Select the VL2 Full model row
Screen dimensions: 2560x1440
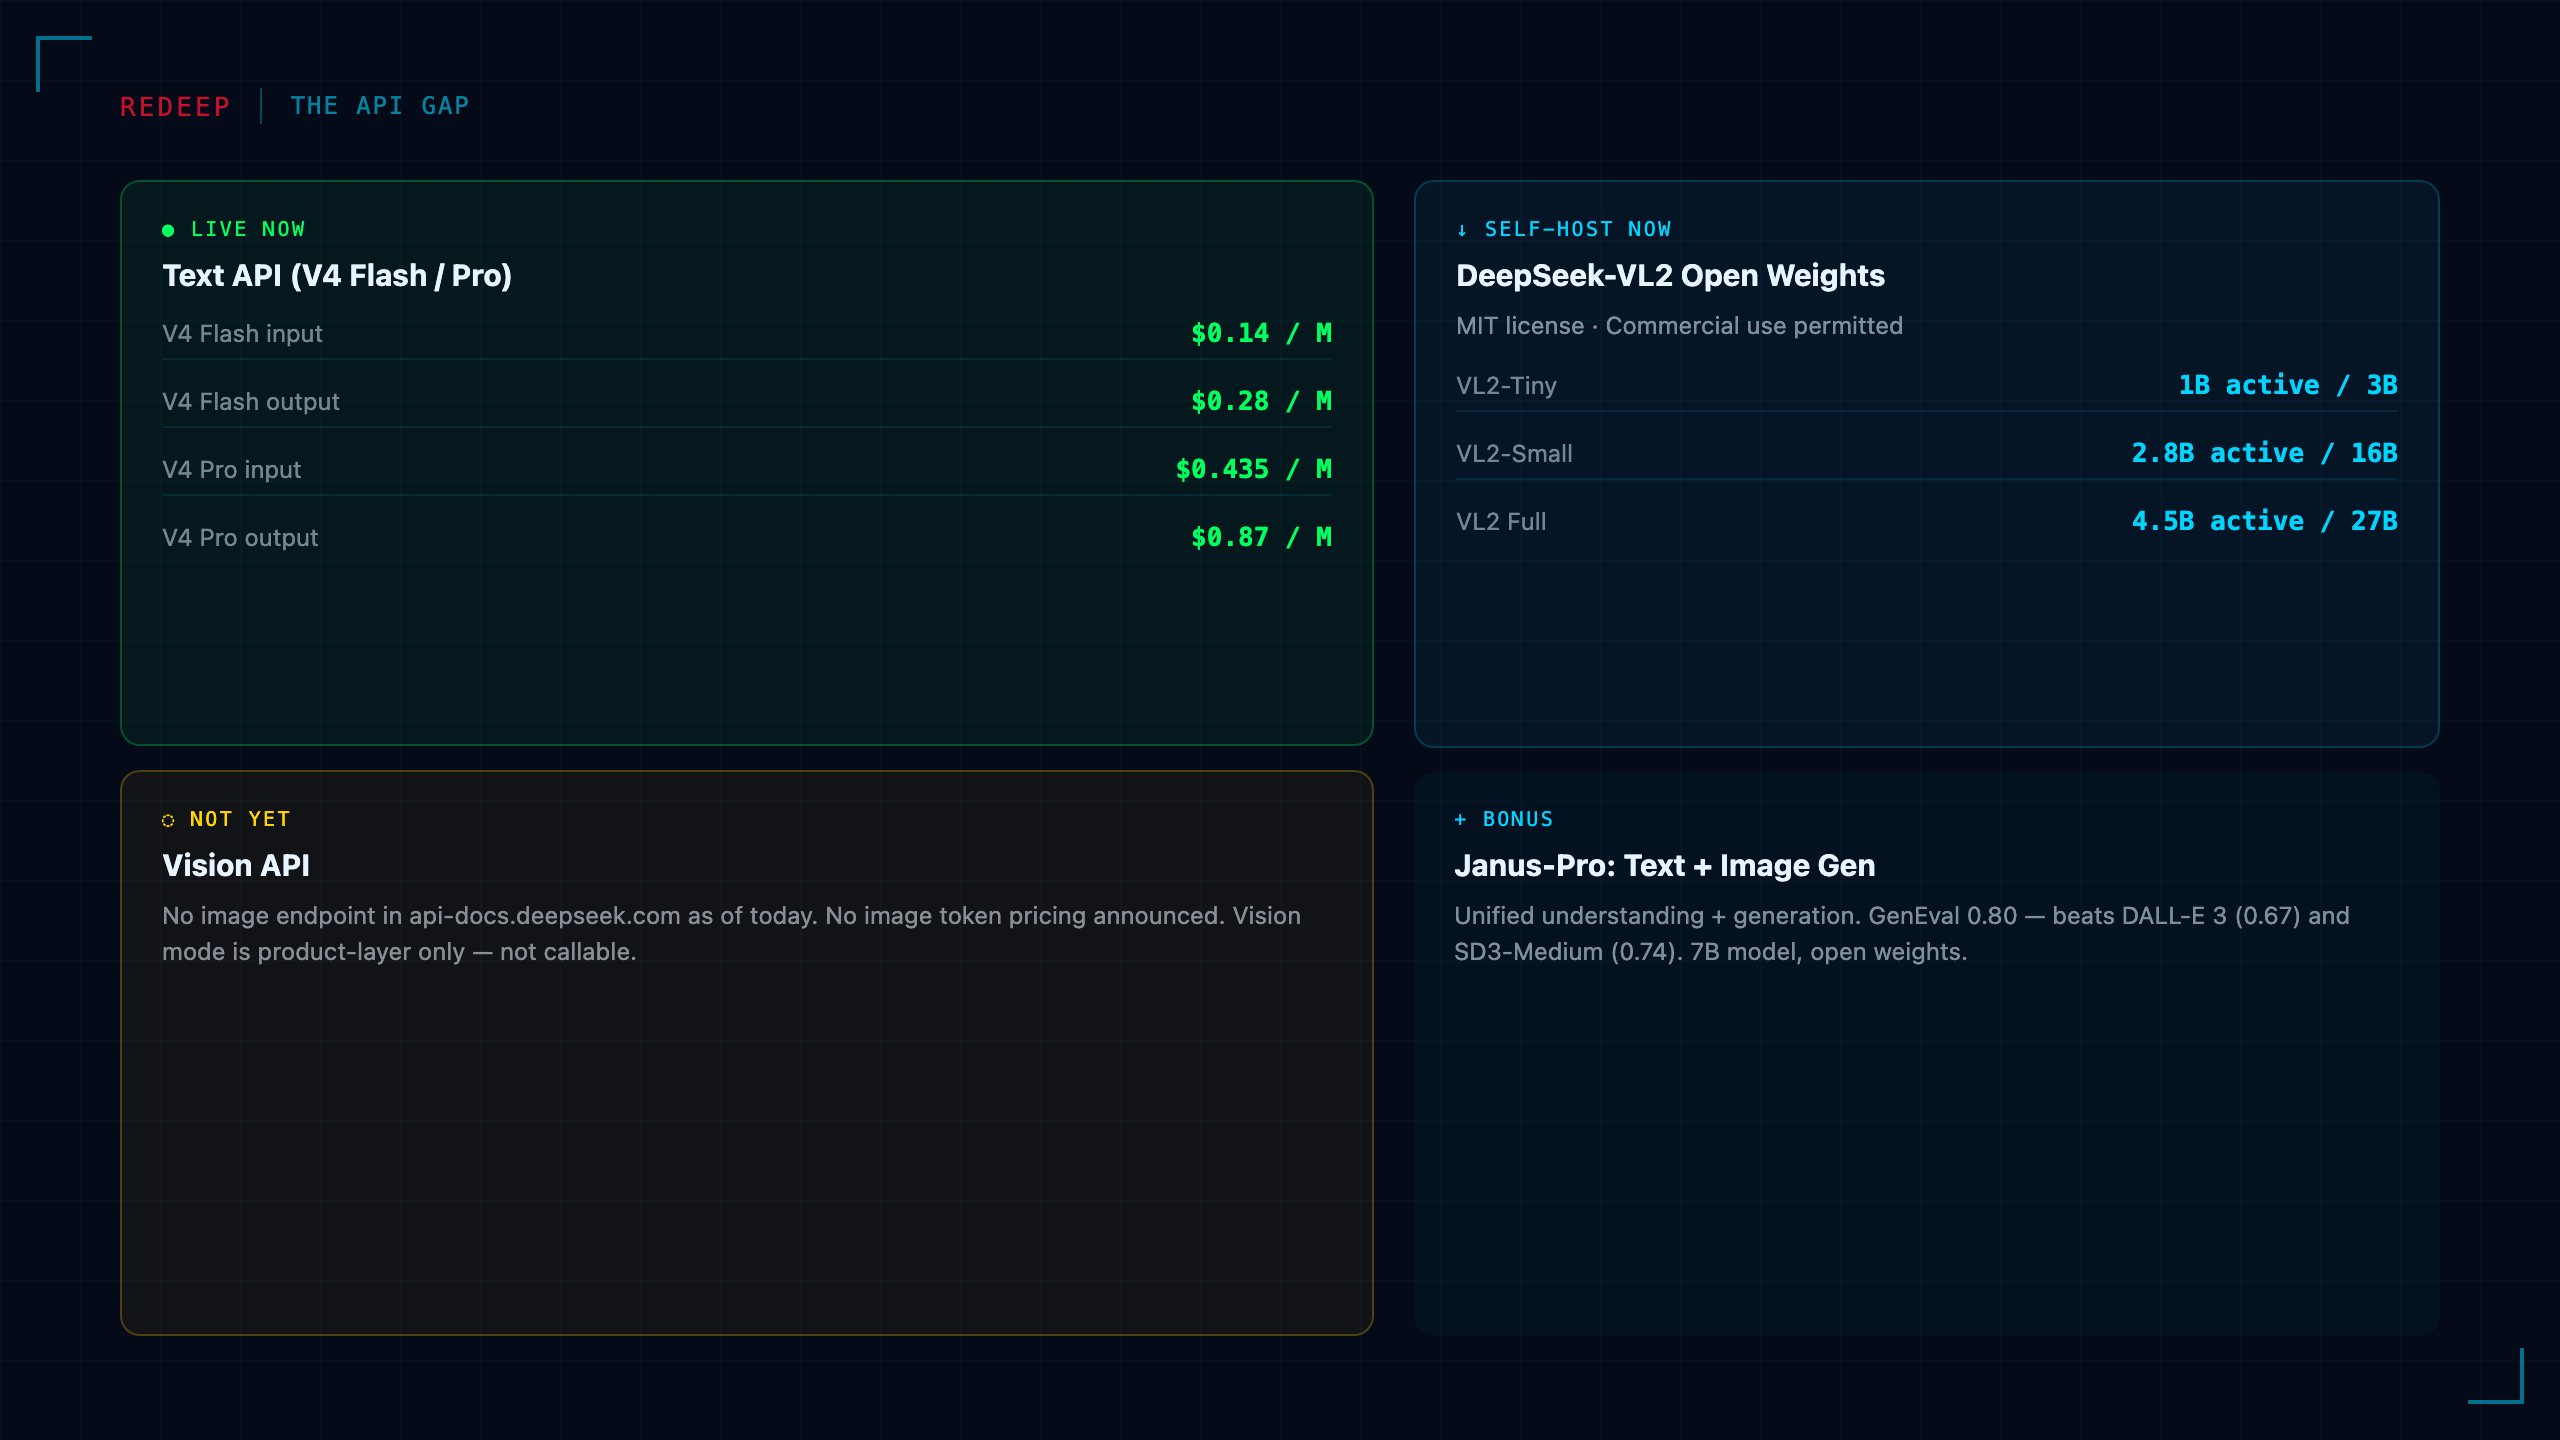1927,522
